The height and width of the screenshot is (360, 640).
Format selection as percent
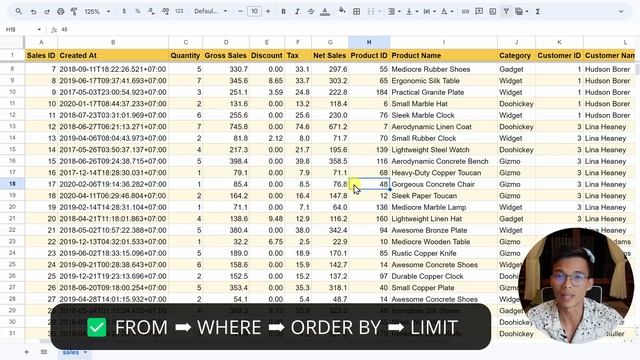[x=138, y=11]
